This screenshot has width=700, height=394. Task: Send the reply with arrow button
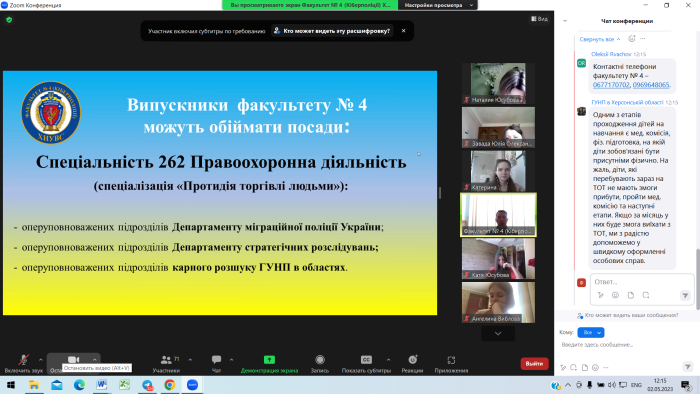(685, 295)
